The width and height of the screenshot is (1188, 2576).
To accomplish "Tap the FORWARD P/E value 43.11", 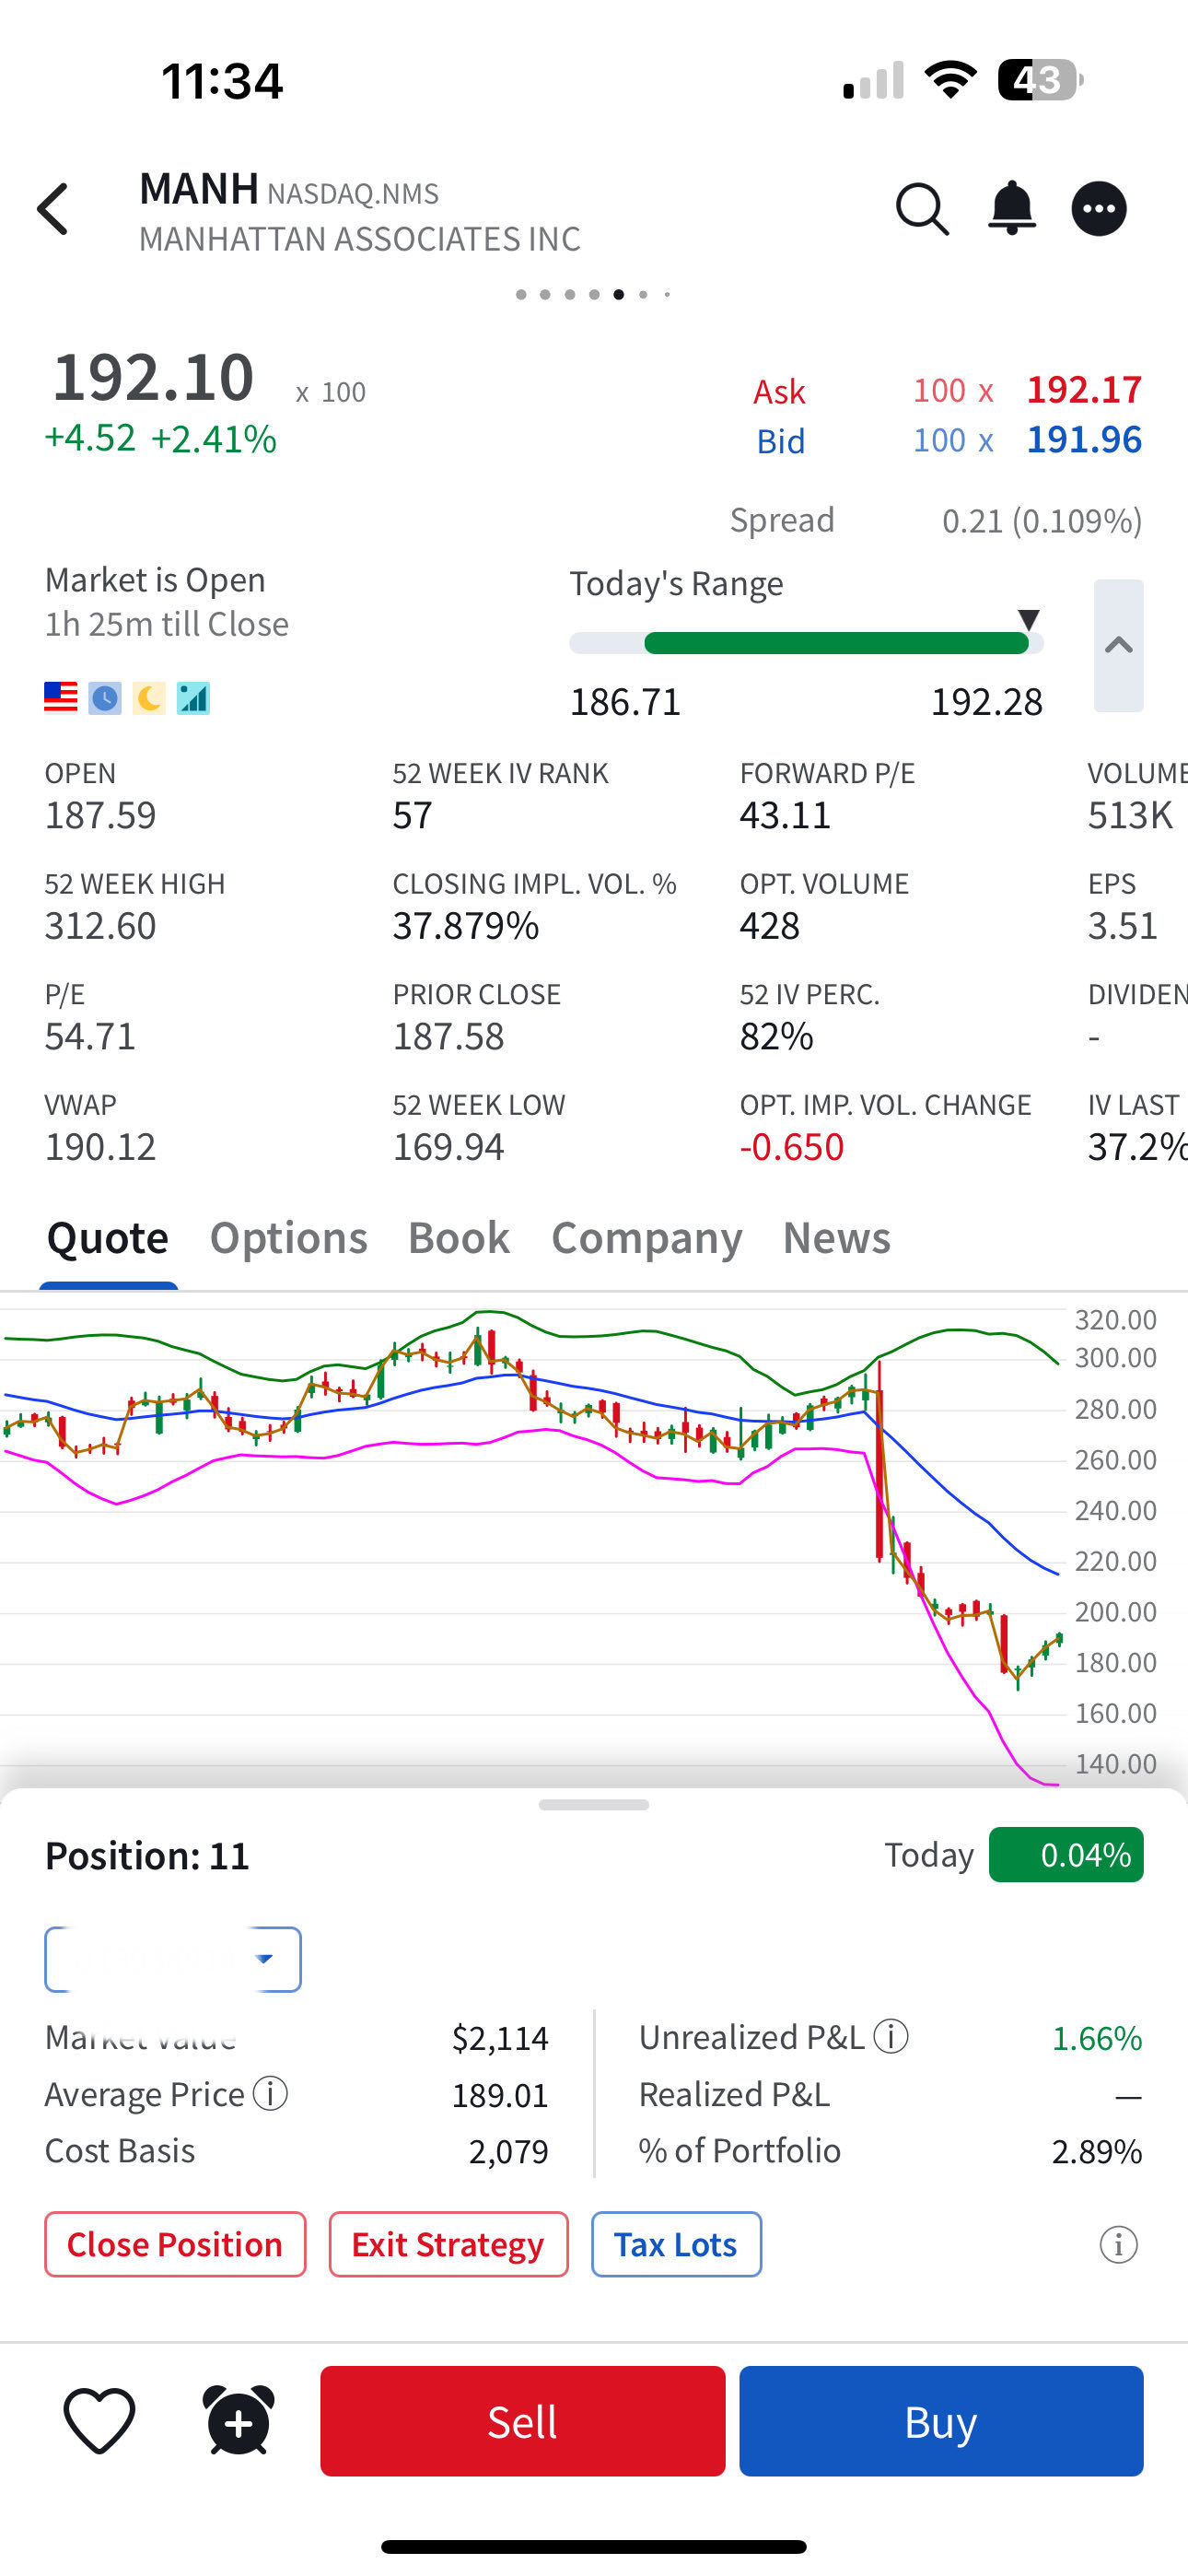I will click(785, 815).
